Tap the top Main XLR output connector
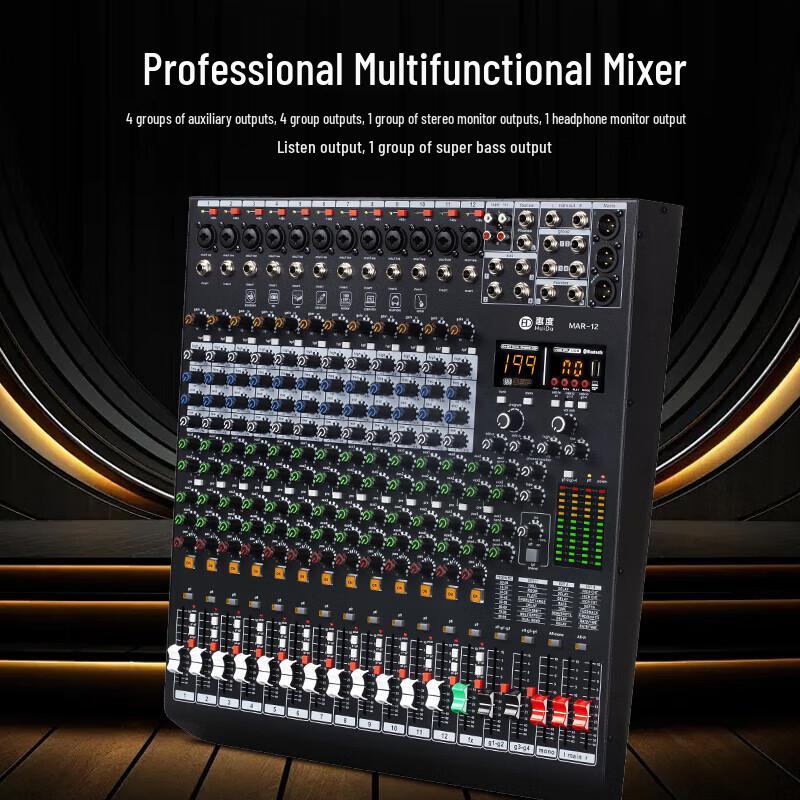Image resolution: width=800 pixels, height=800 pixels. tap(608, 226)
